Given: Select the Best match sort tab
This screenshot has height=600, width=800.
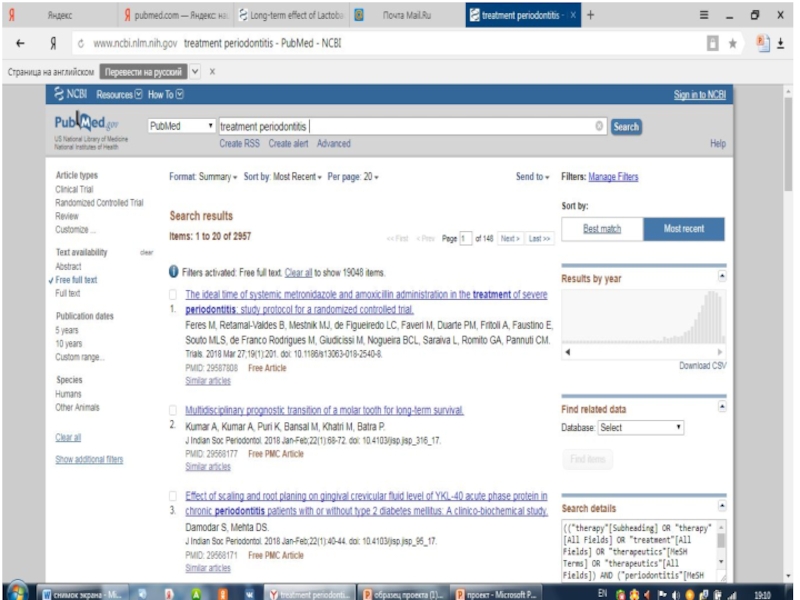Looking at the screenshot, I should (602, 229).
